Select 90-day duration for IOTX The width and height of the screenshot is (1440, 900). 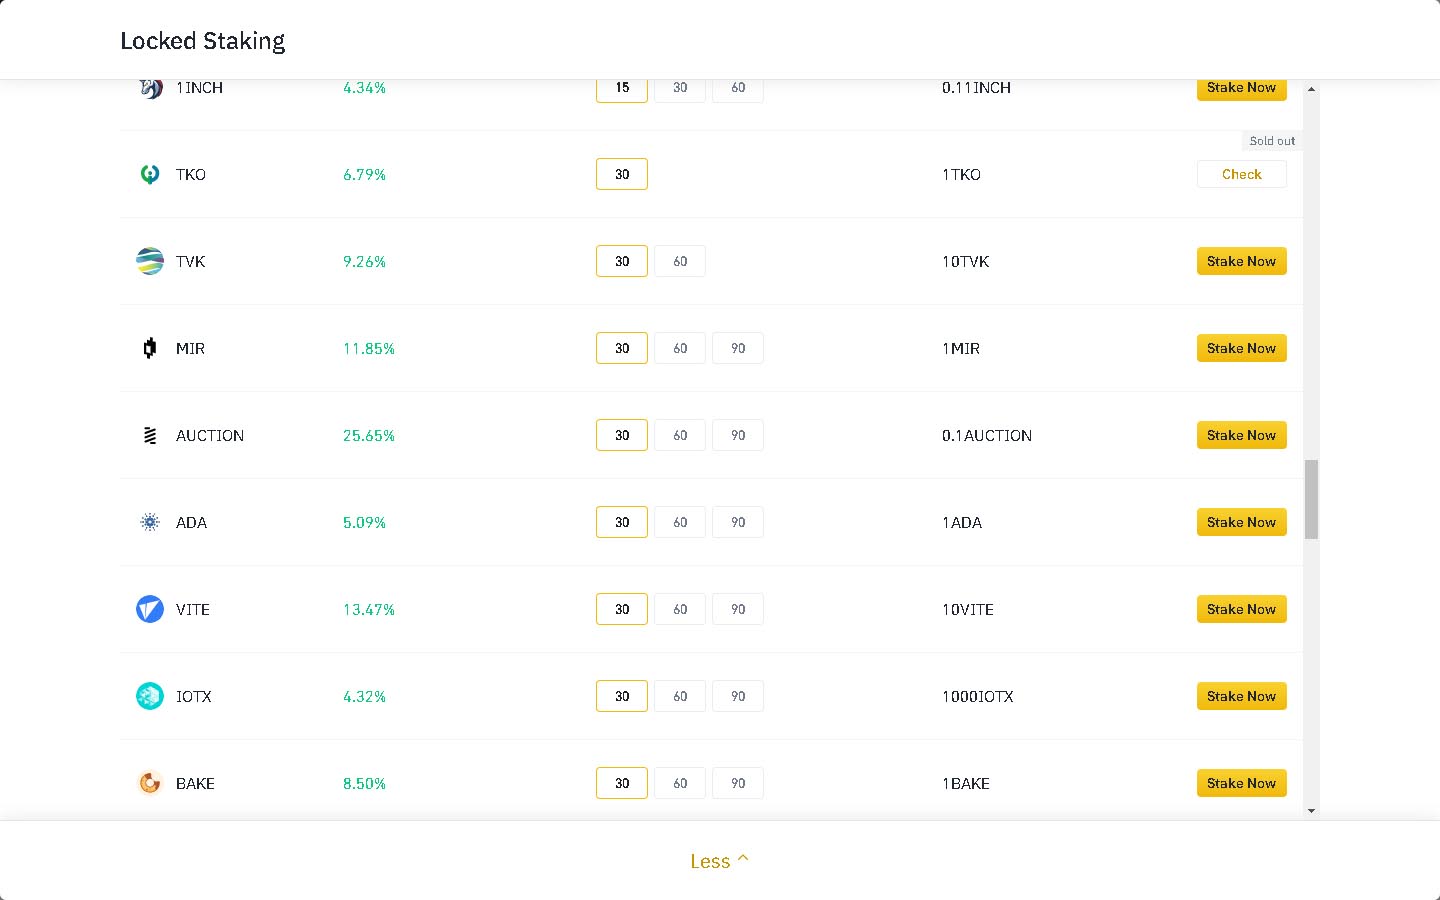[x=738, y=696]
